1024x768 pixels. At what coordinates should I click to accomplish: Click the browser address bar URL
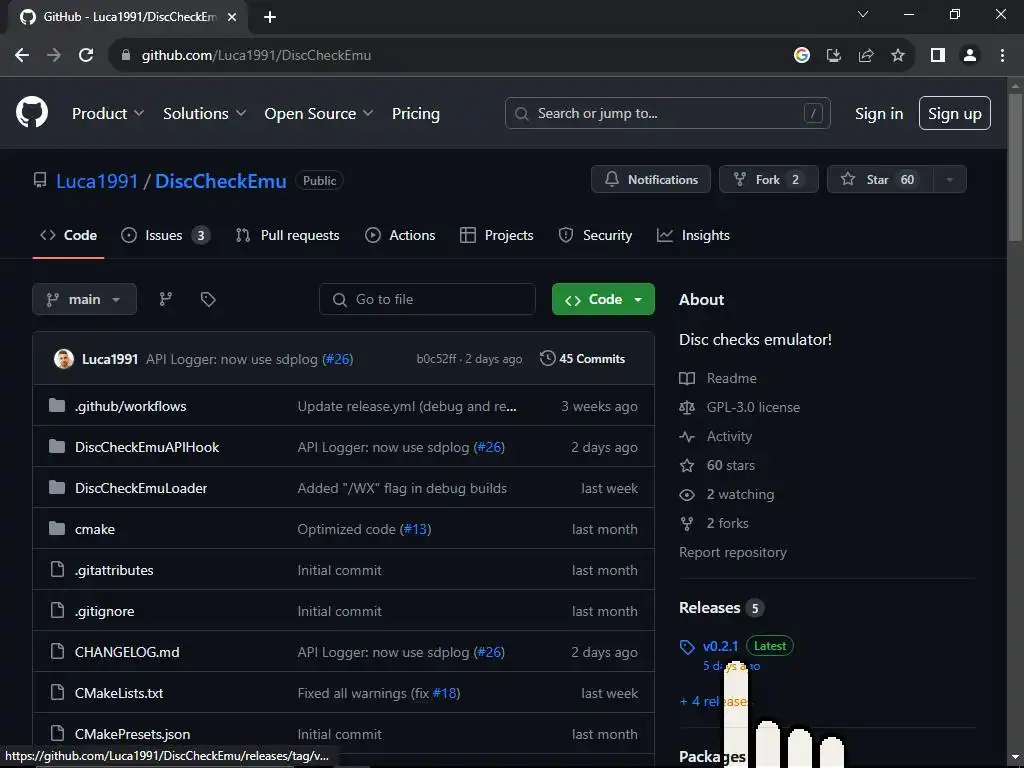coord(256,56)
